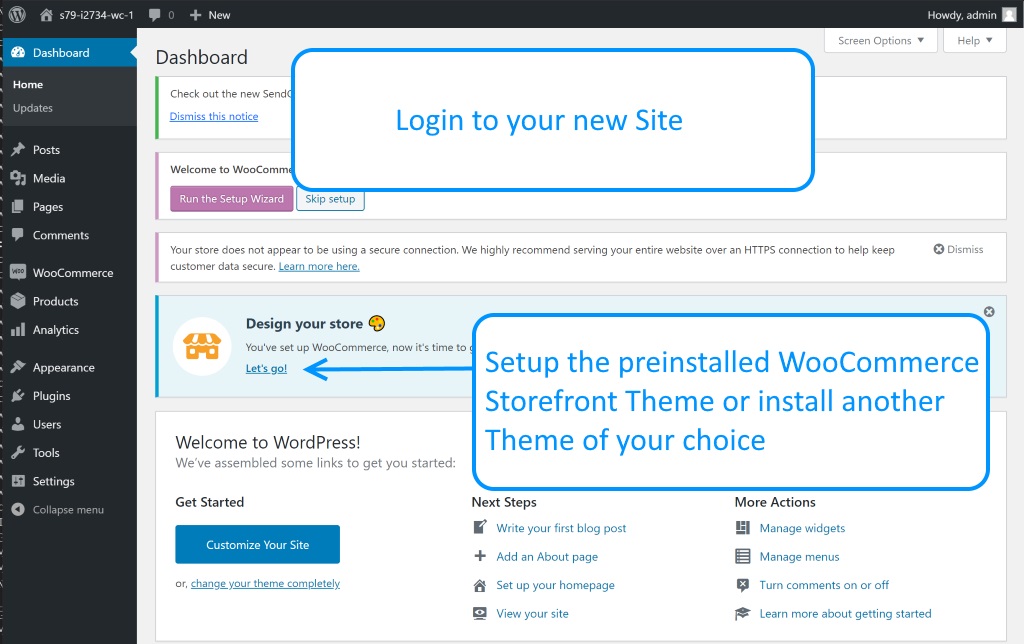Image resolution: width=1024 pixels, height=644 pixels.
Task: Open the WordPress logo menu
Action: (x=18, y=14)
